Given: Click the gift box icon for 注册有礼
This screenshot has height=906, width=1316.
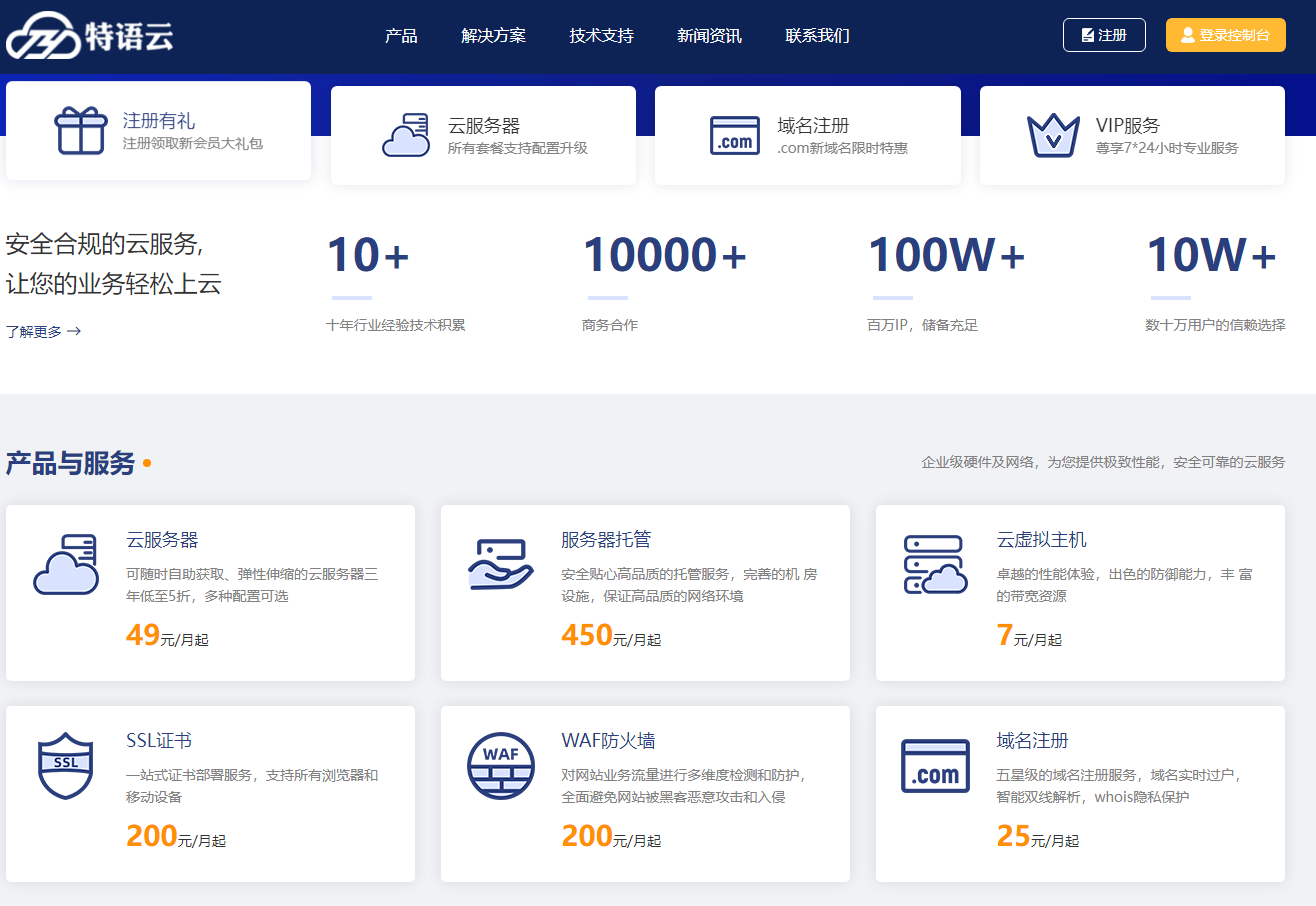Looking at the screenshot, I should pyautogui.click(x=81, y=131).
